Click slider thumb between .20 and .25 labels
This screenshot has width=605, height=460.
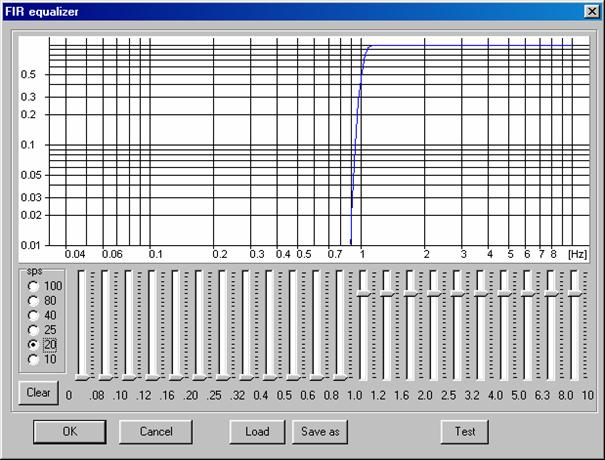[199, 377]
